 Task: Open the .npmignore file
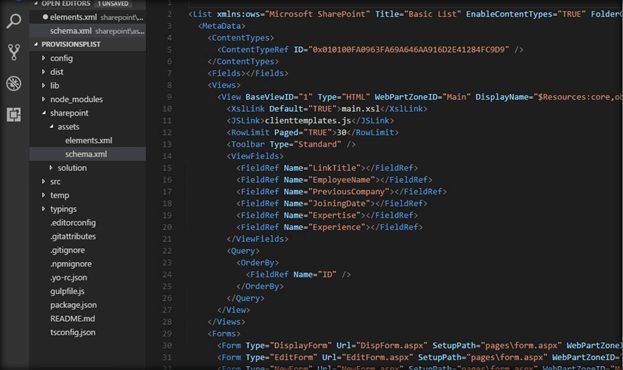[x=71, y=264]
